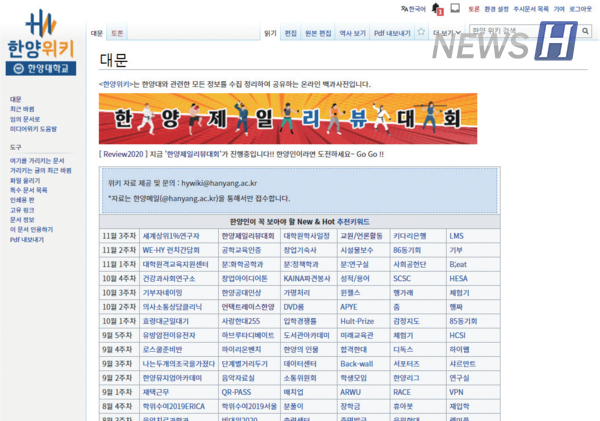Open the DVD룸 keyword link
Screen dimensions: 600x421
pos(294,307)
